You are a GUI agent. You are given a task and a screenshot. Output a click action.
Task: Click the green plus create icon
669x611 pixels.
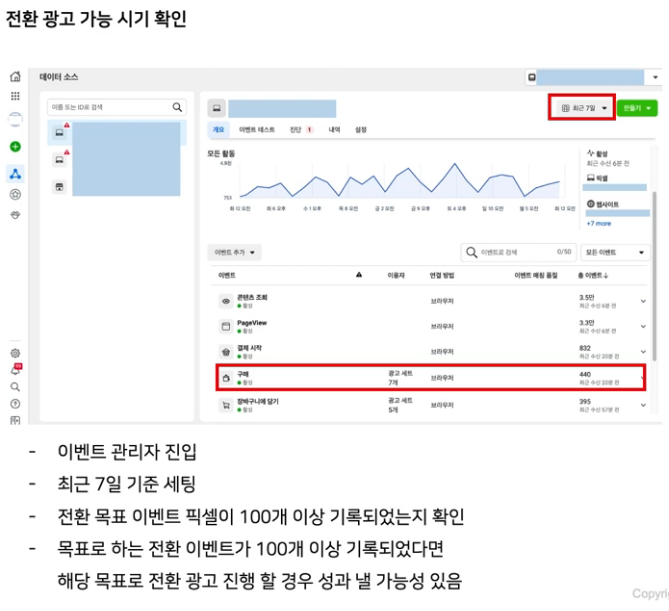click(x=15, y=147)
